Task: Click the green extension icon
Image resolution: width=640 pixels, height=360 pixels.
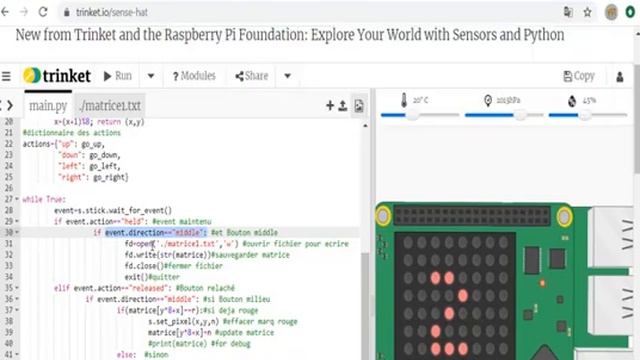Action: coord(630,12)
